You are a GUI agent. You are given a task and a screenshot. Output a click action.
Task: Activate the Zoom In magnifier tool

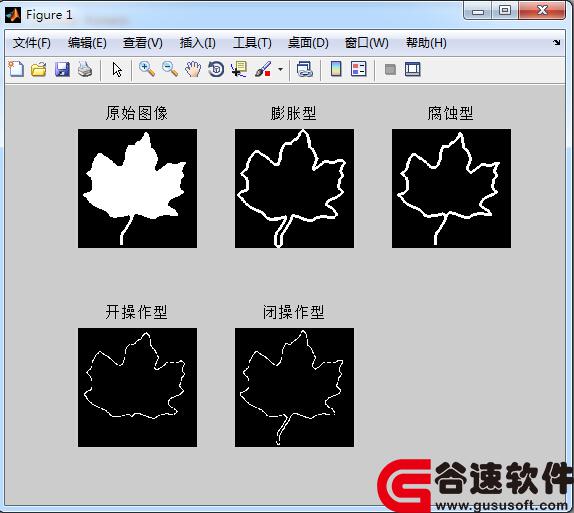coord(147,69)
